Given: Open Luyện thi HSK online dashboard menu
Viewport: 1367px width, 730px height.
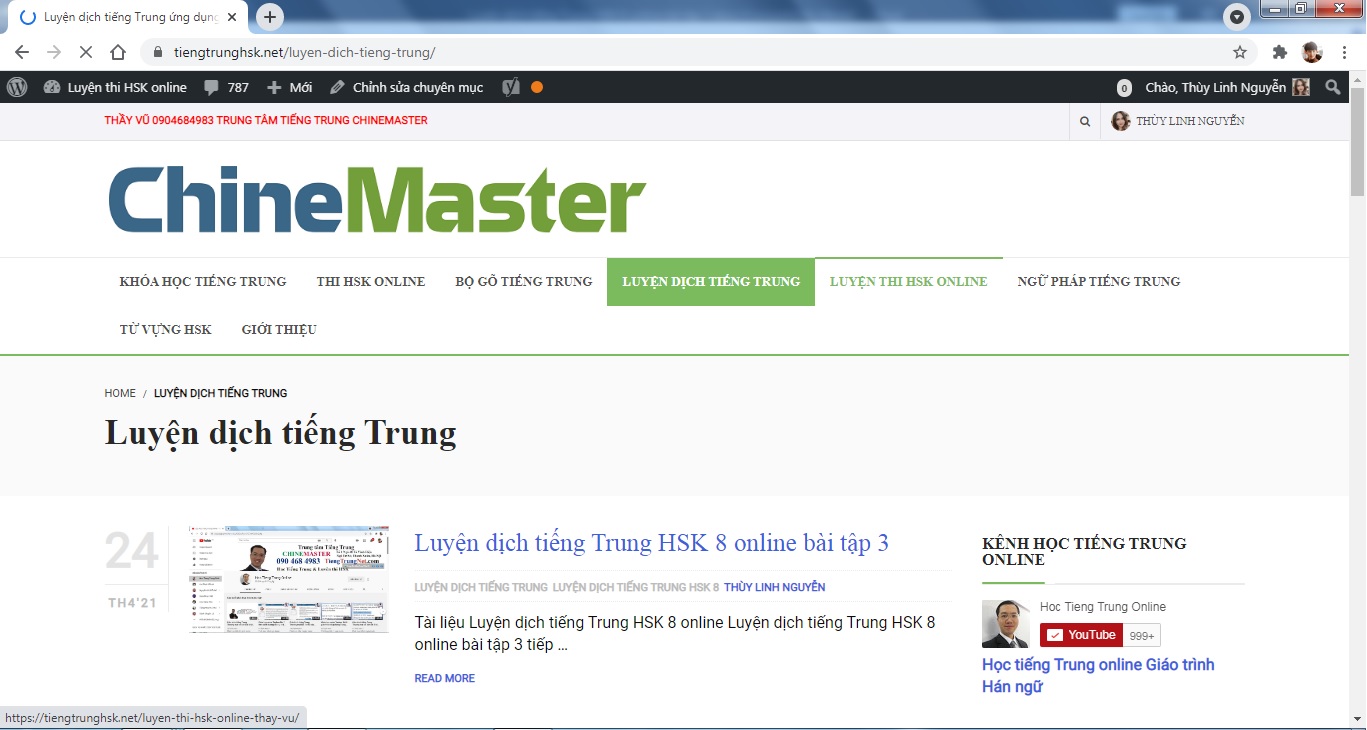Looking at the screenshot, I should click(115, 87).
